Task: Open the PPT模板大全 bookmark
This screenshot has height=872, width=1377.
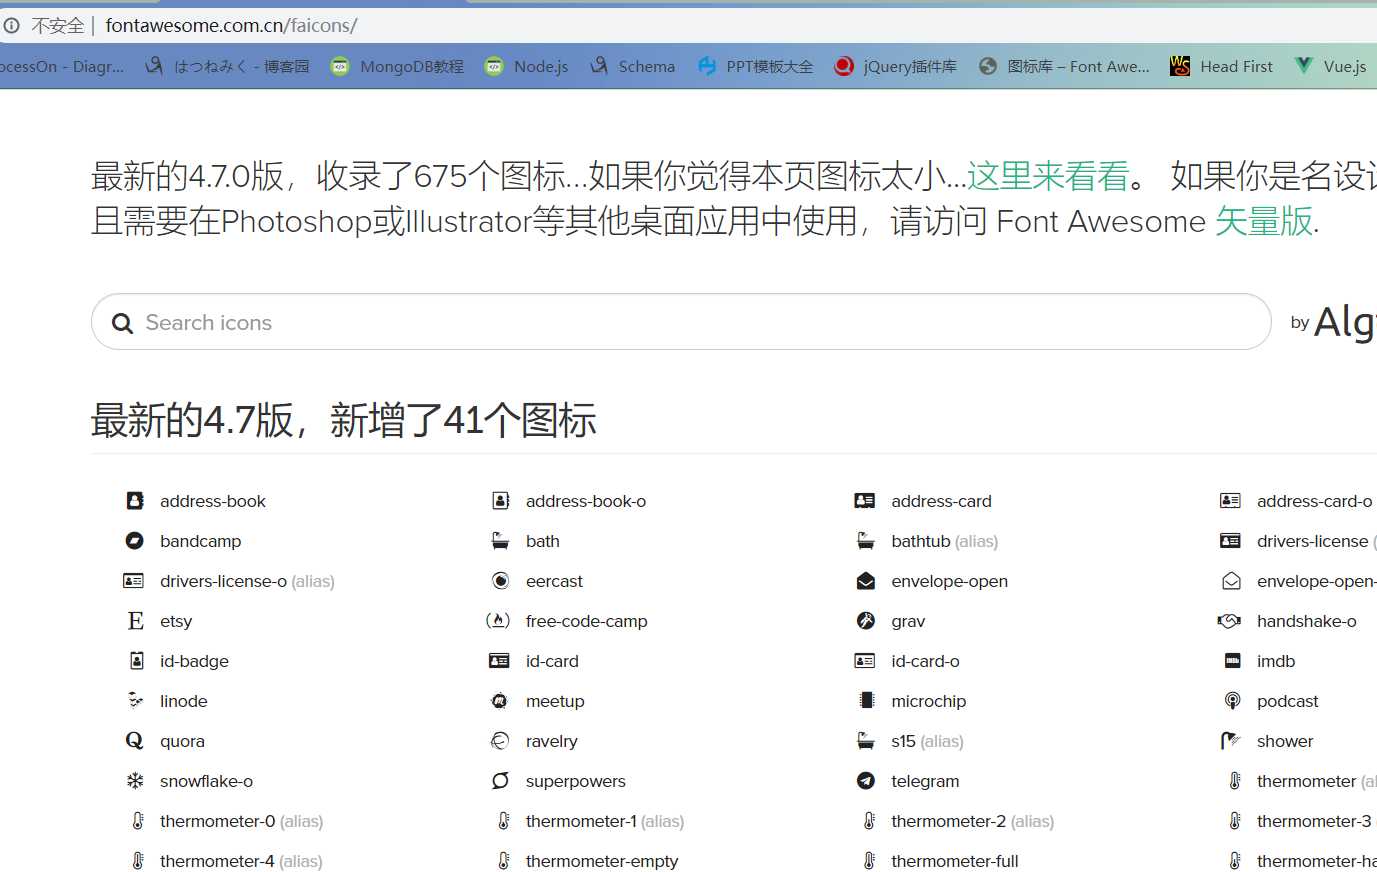Action: pyautogui.click(x=755, y=66)
